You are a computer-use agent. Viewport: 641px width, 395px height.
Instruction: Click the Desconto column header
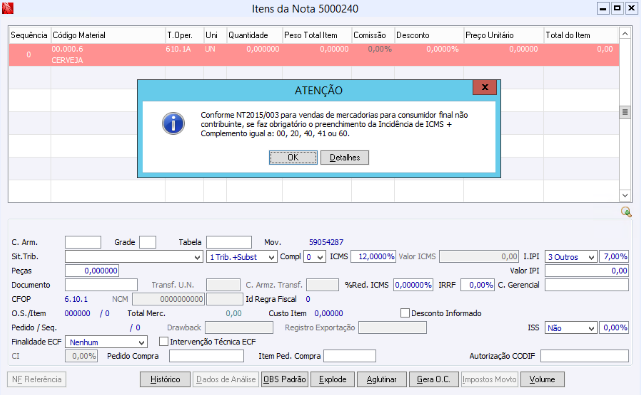(x=429, y=35)
